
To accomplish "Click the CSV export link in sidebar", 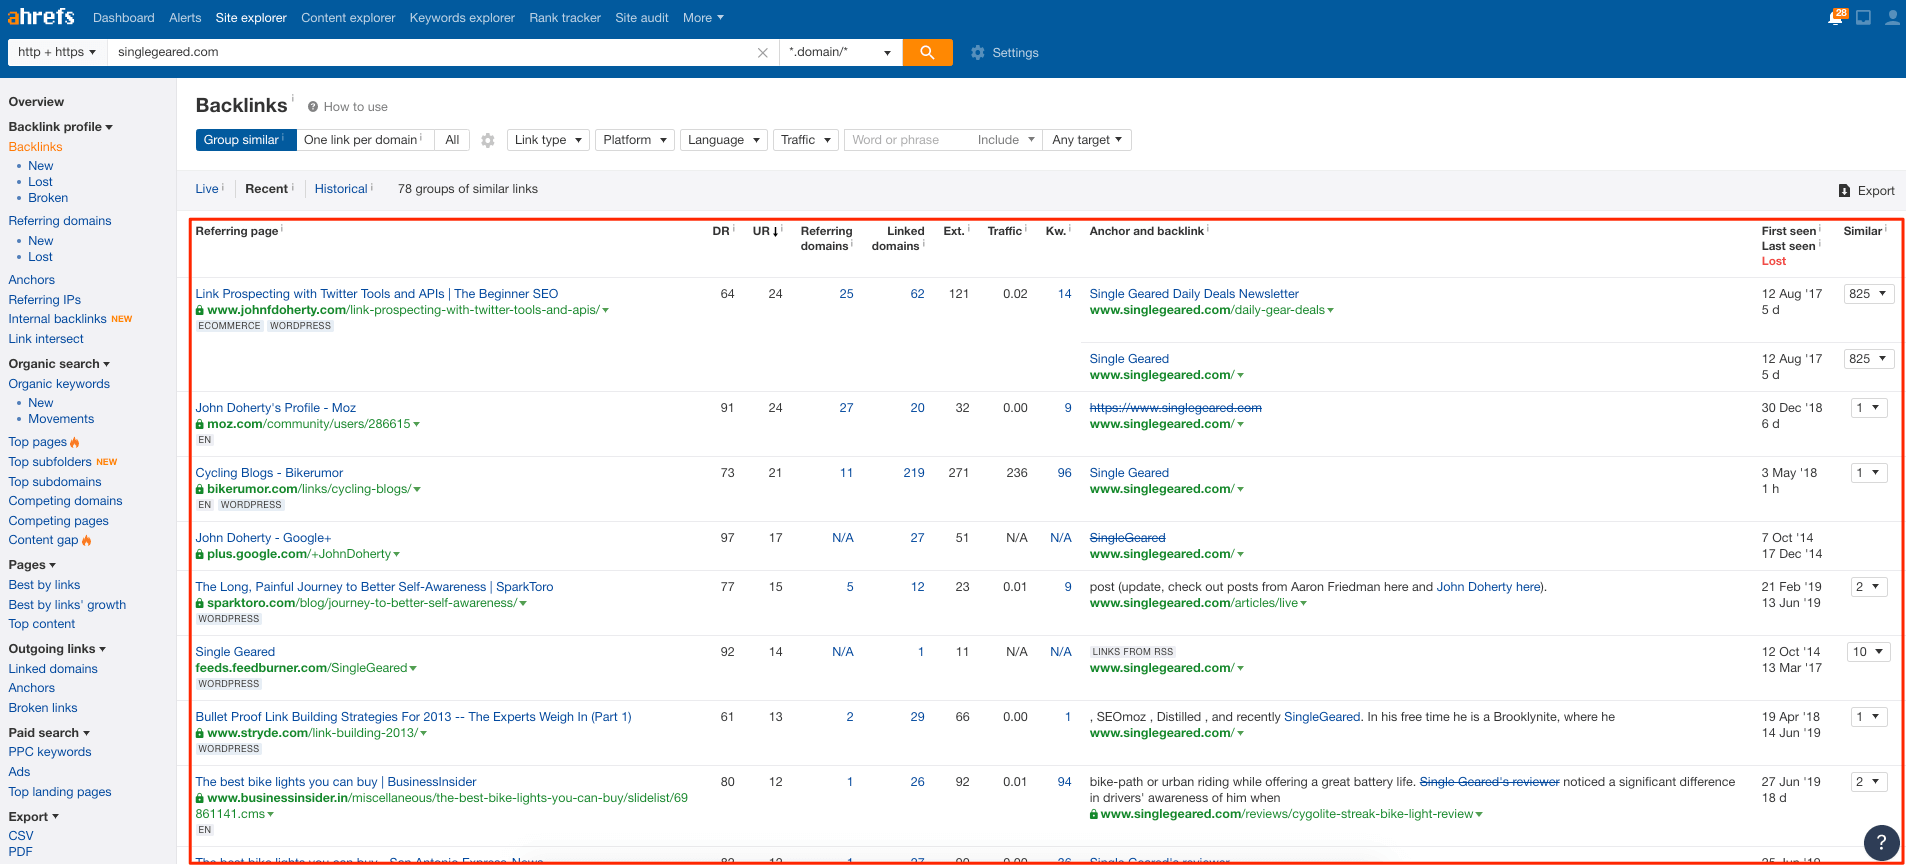I will pos(21,836).
